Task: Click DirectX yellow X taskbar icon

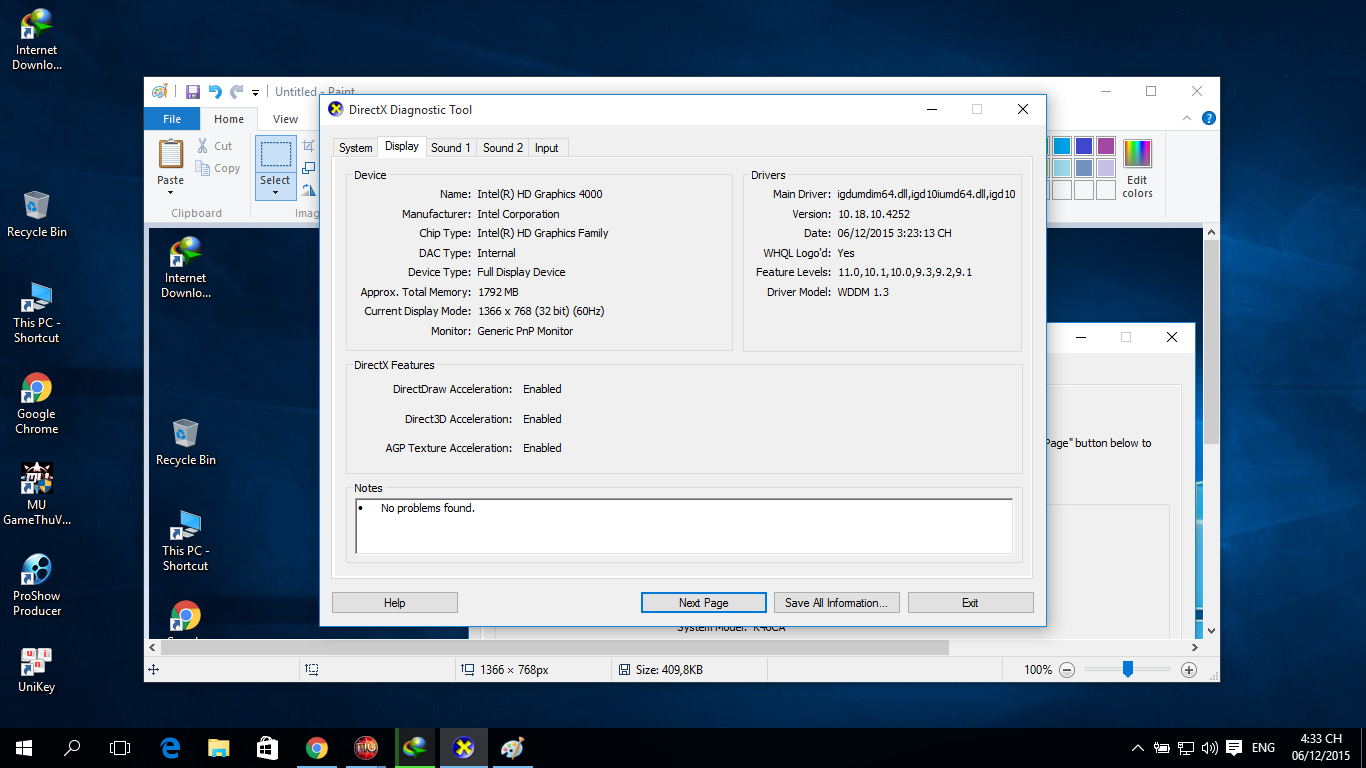Action: click(x=463, y=747)
